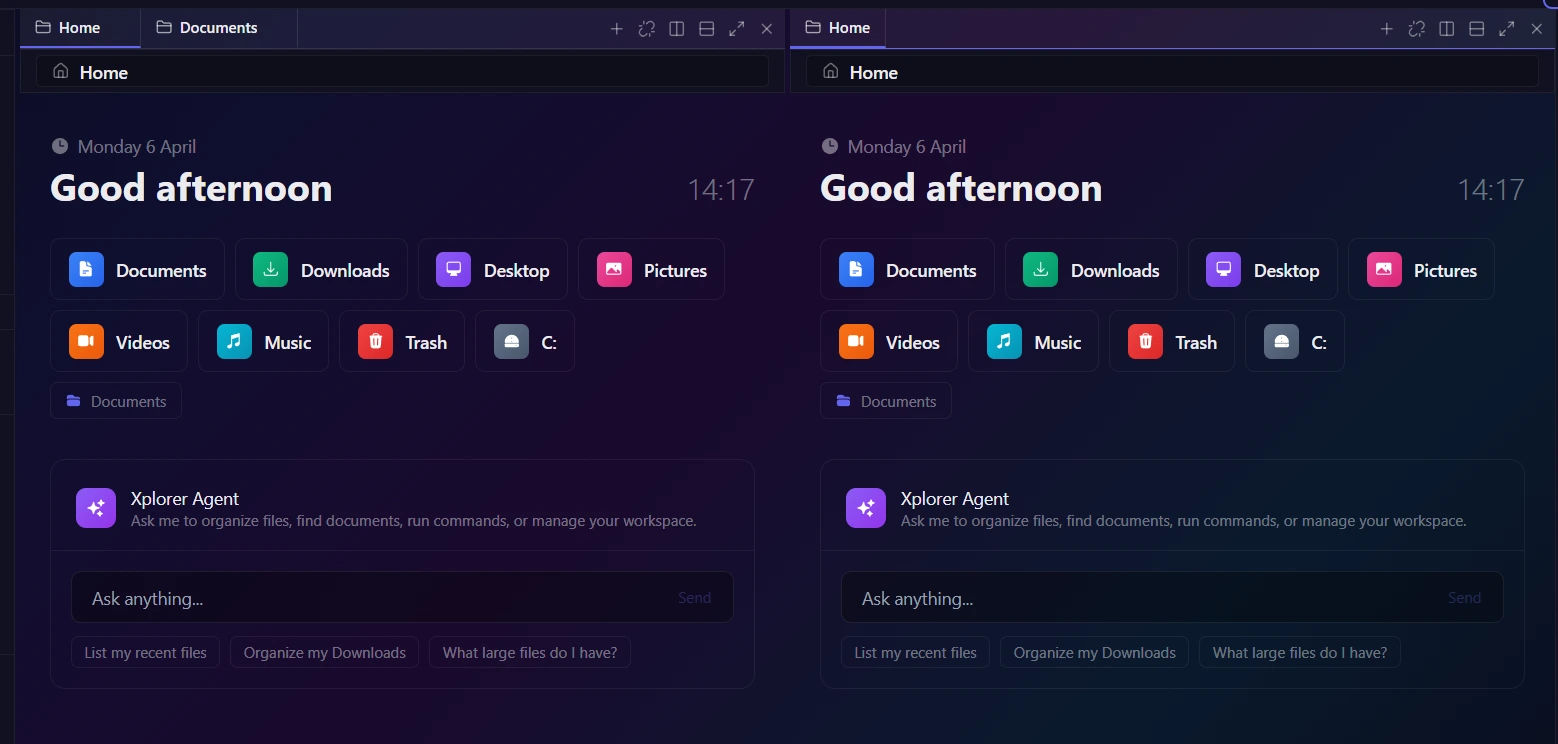Click Send in the left pane agent box

click(x=694, y=598)
